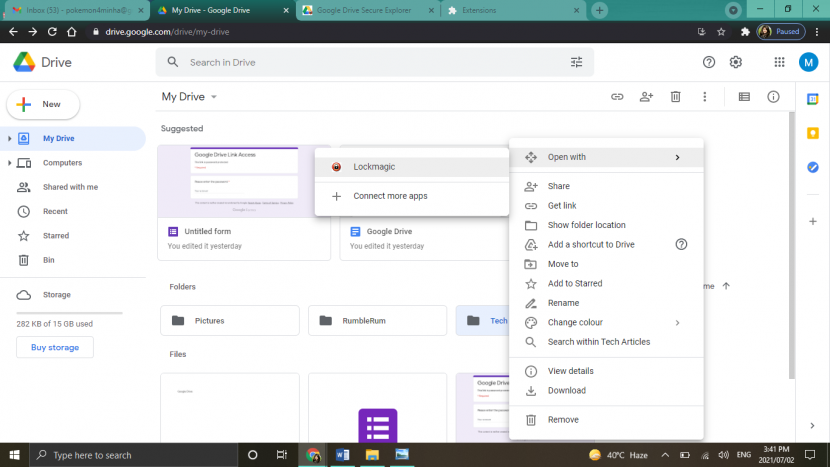
Task: Open Shared with me
Action: (73, 187)
